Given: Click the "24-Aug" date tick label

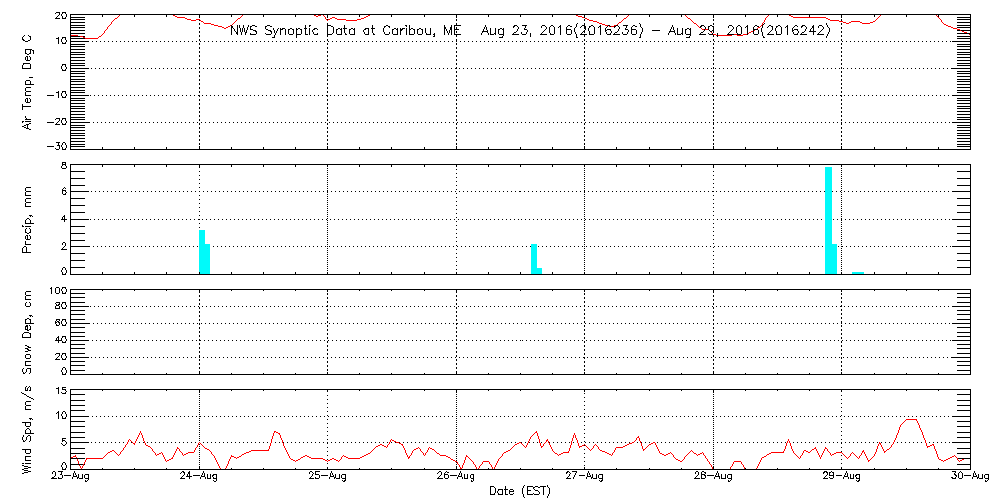Looking at the screenshot, I should tap(200, 477).
